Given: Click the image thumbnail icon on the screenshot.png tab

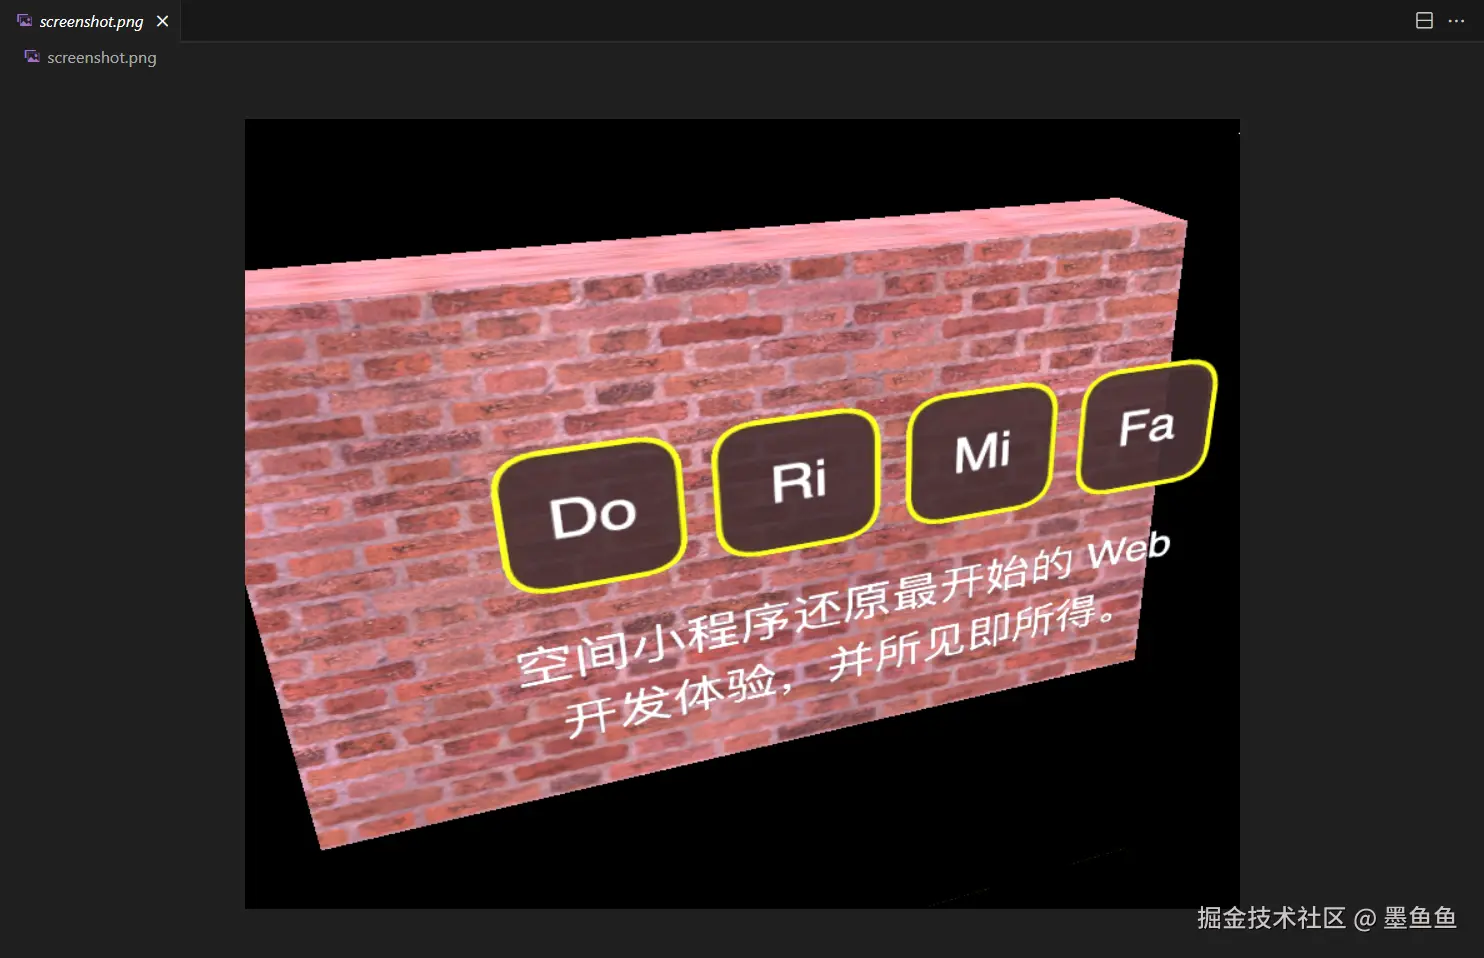Looking at the screenshot, I should 24,20.
